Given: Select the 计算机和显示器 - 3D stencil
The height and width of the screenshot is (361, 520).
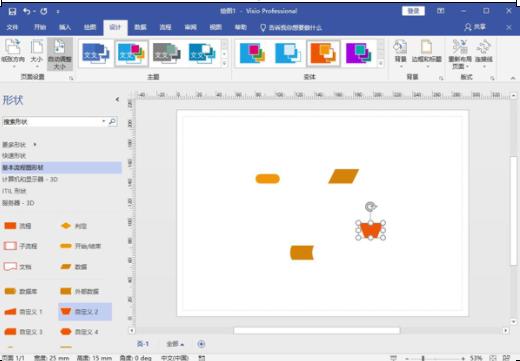Looking at the screenshot, I should [30, 179].
